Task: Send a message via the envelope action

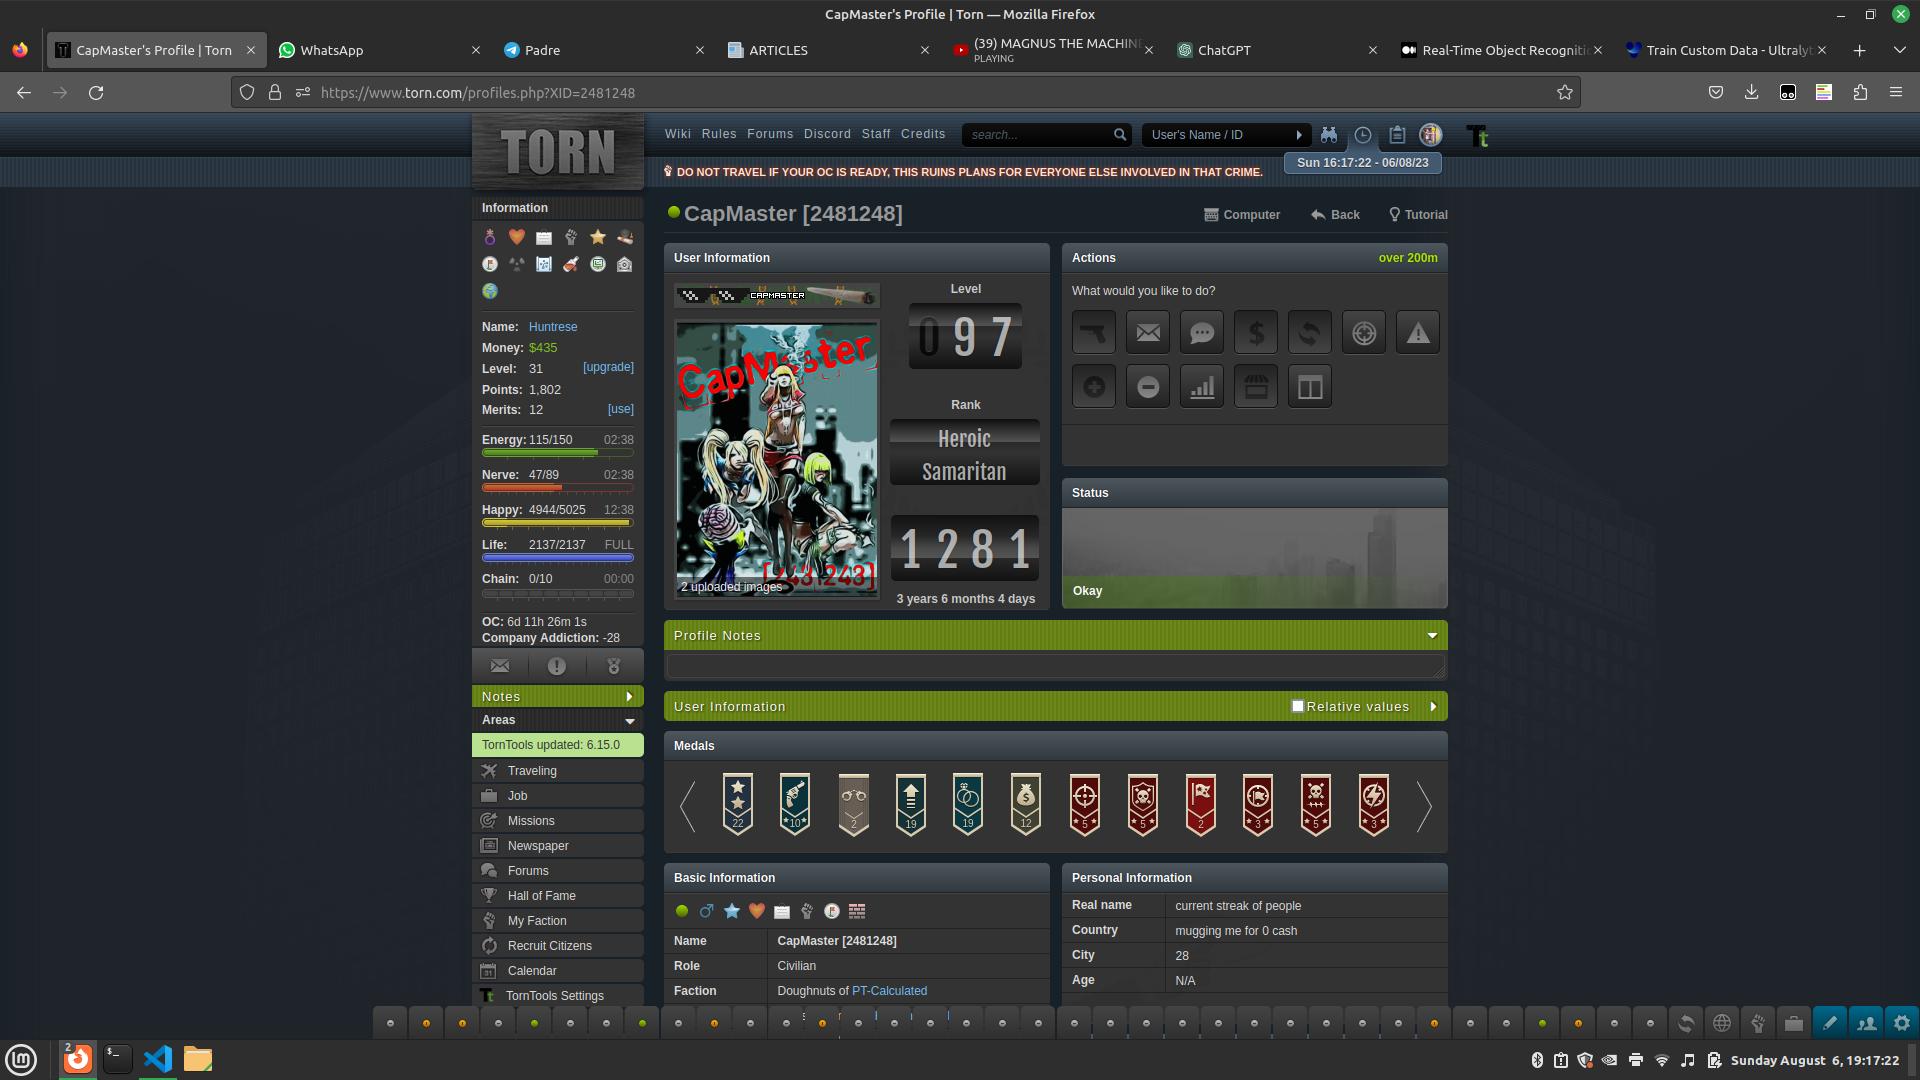Action: 1148,333
